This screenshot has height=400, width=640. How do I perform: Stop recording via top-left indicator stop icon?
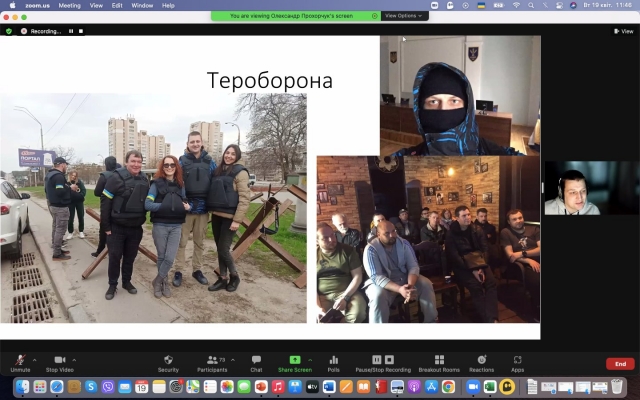[x=81, y=31]
